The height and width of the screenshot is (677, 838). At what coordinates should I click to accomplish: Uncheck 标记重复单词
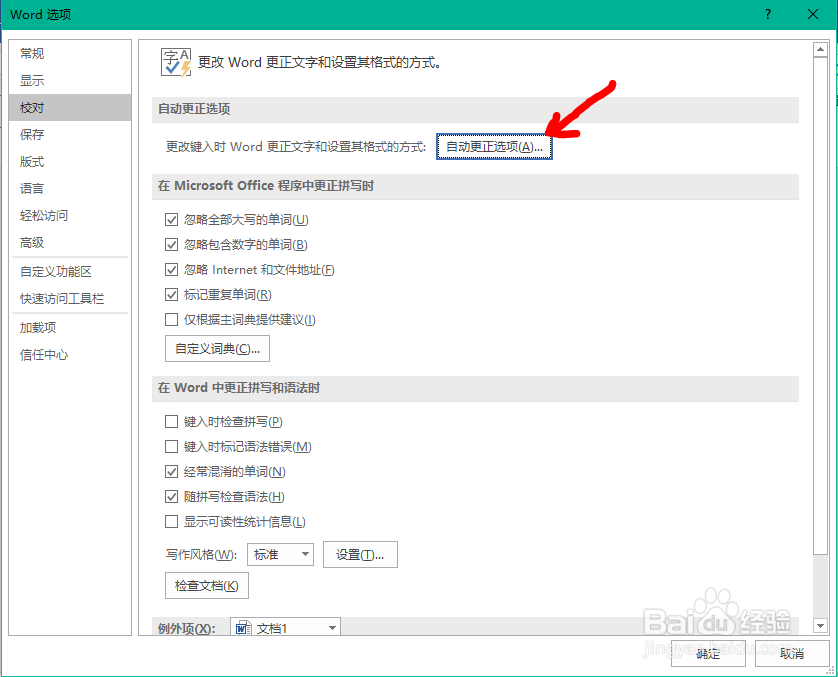[x=172, y=294]
